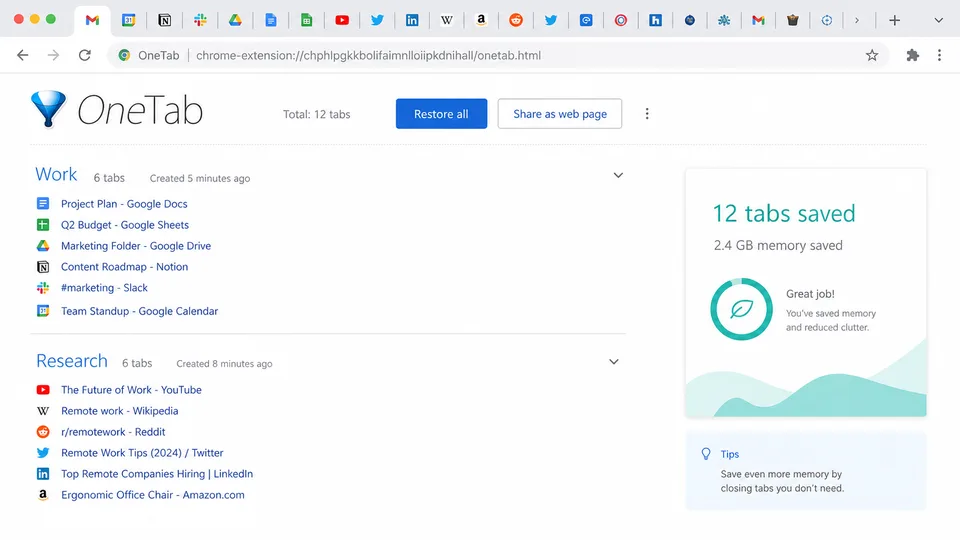Click Created 8 minutes ago label
Viewport: 960px width, 540px height.
point(224,364)
